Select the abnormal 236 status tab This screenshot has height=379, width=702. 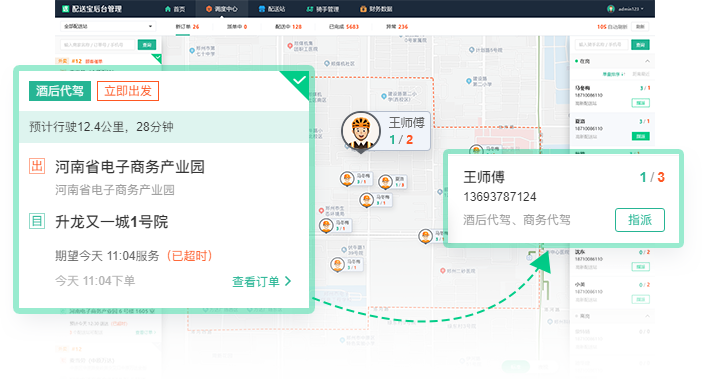[397, 27]
